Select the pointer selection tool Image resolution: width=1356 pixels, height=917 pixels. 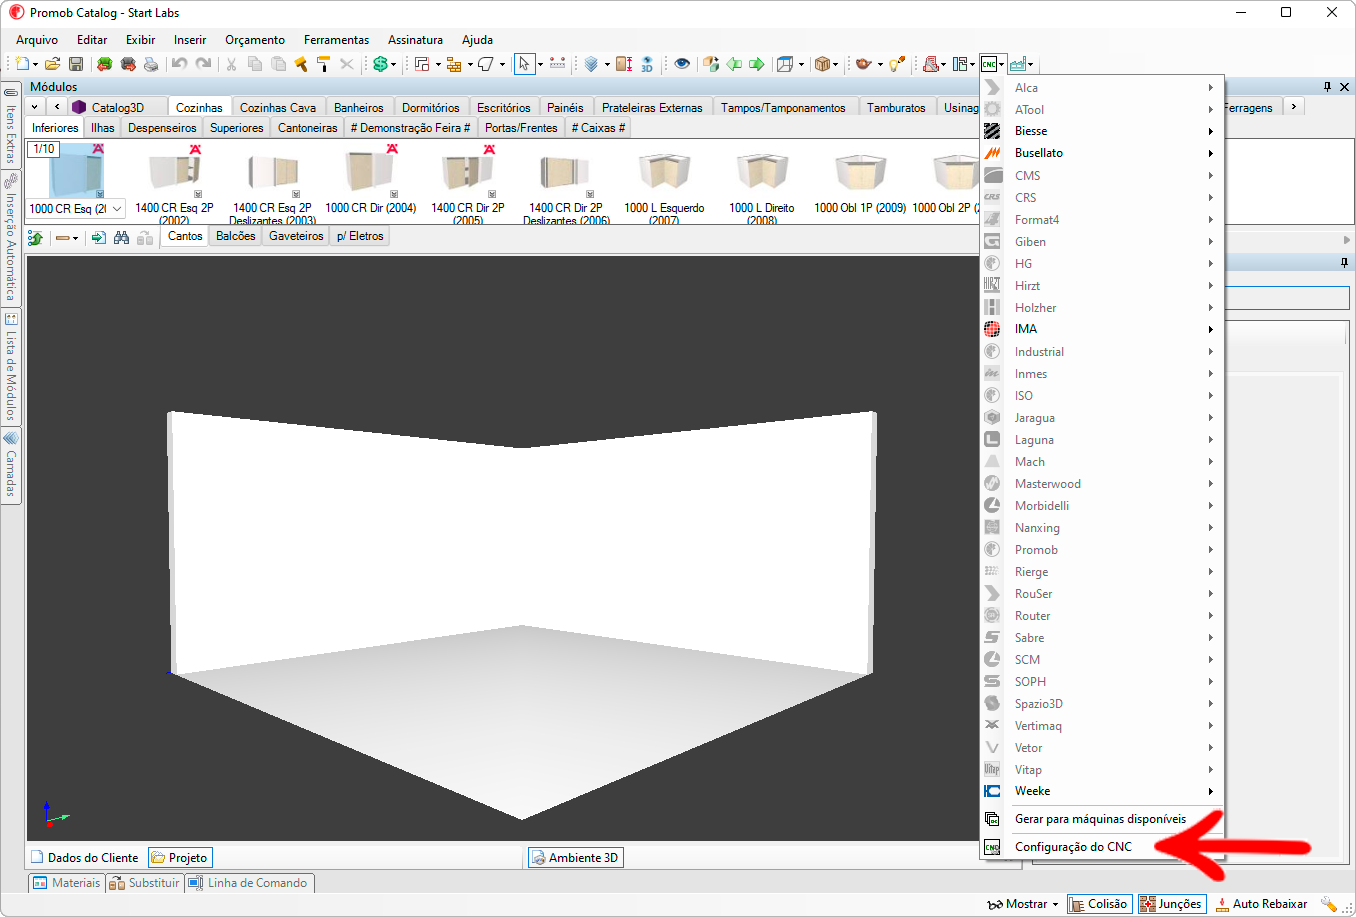(524, 64)
